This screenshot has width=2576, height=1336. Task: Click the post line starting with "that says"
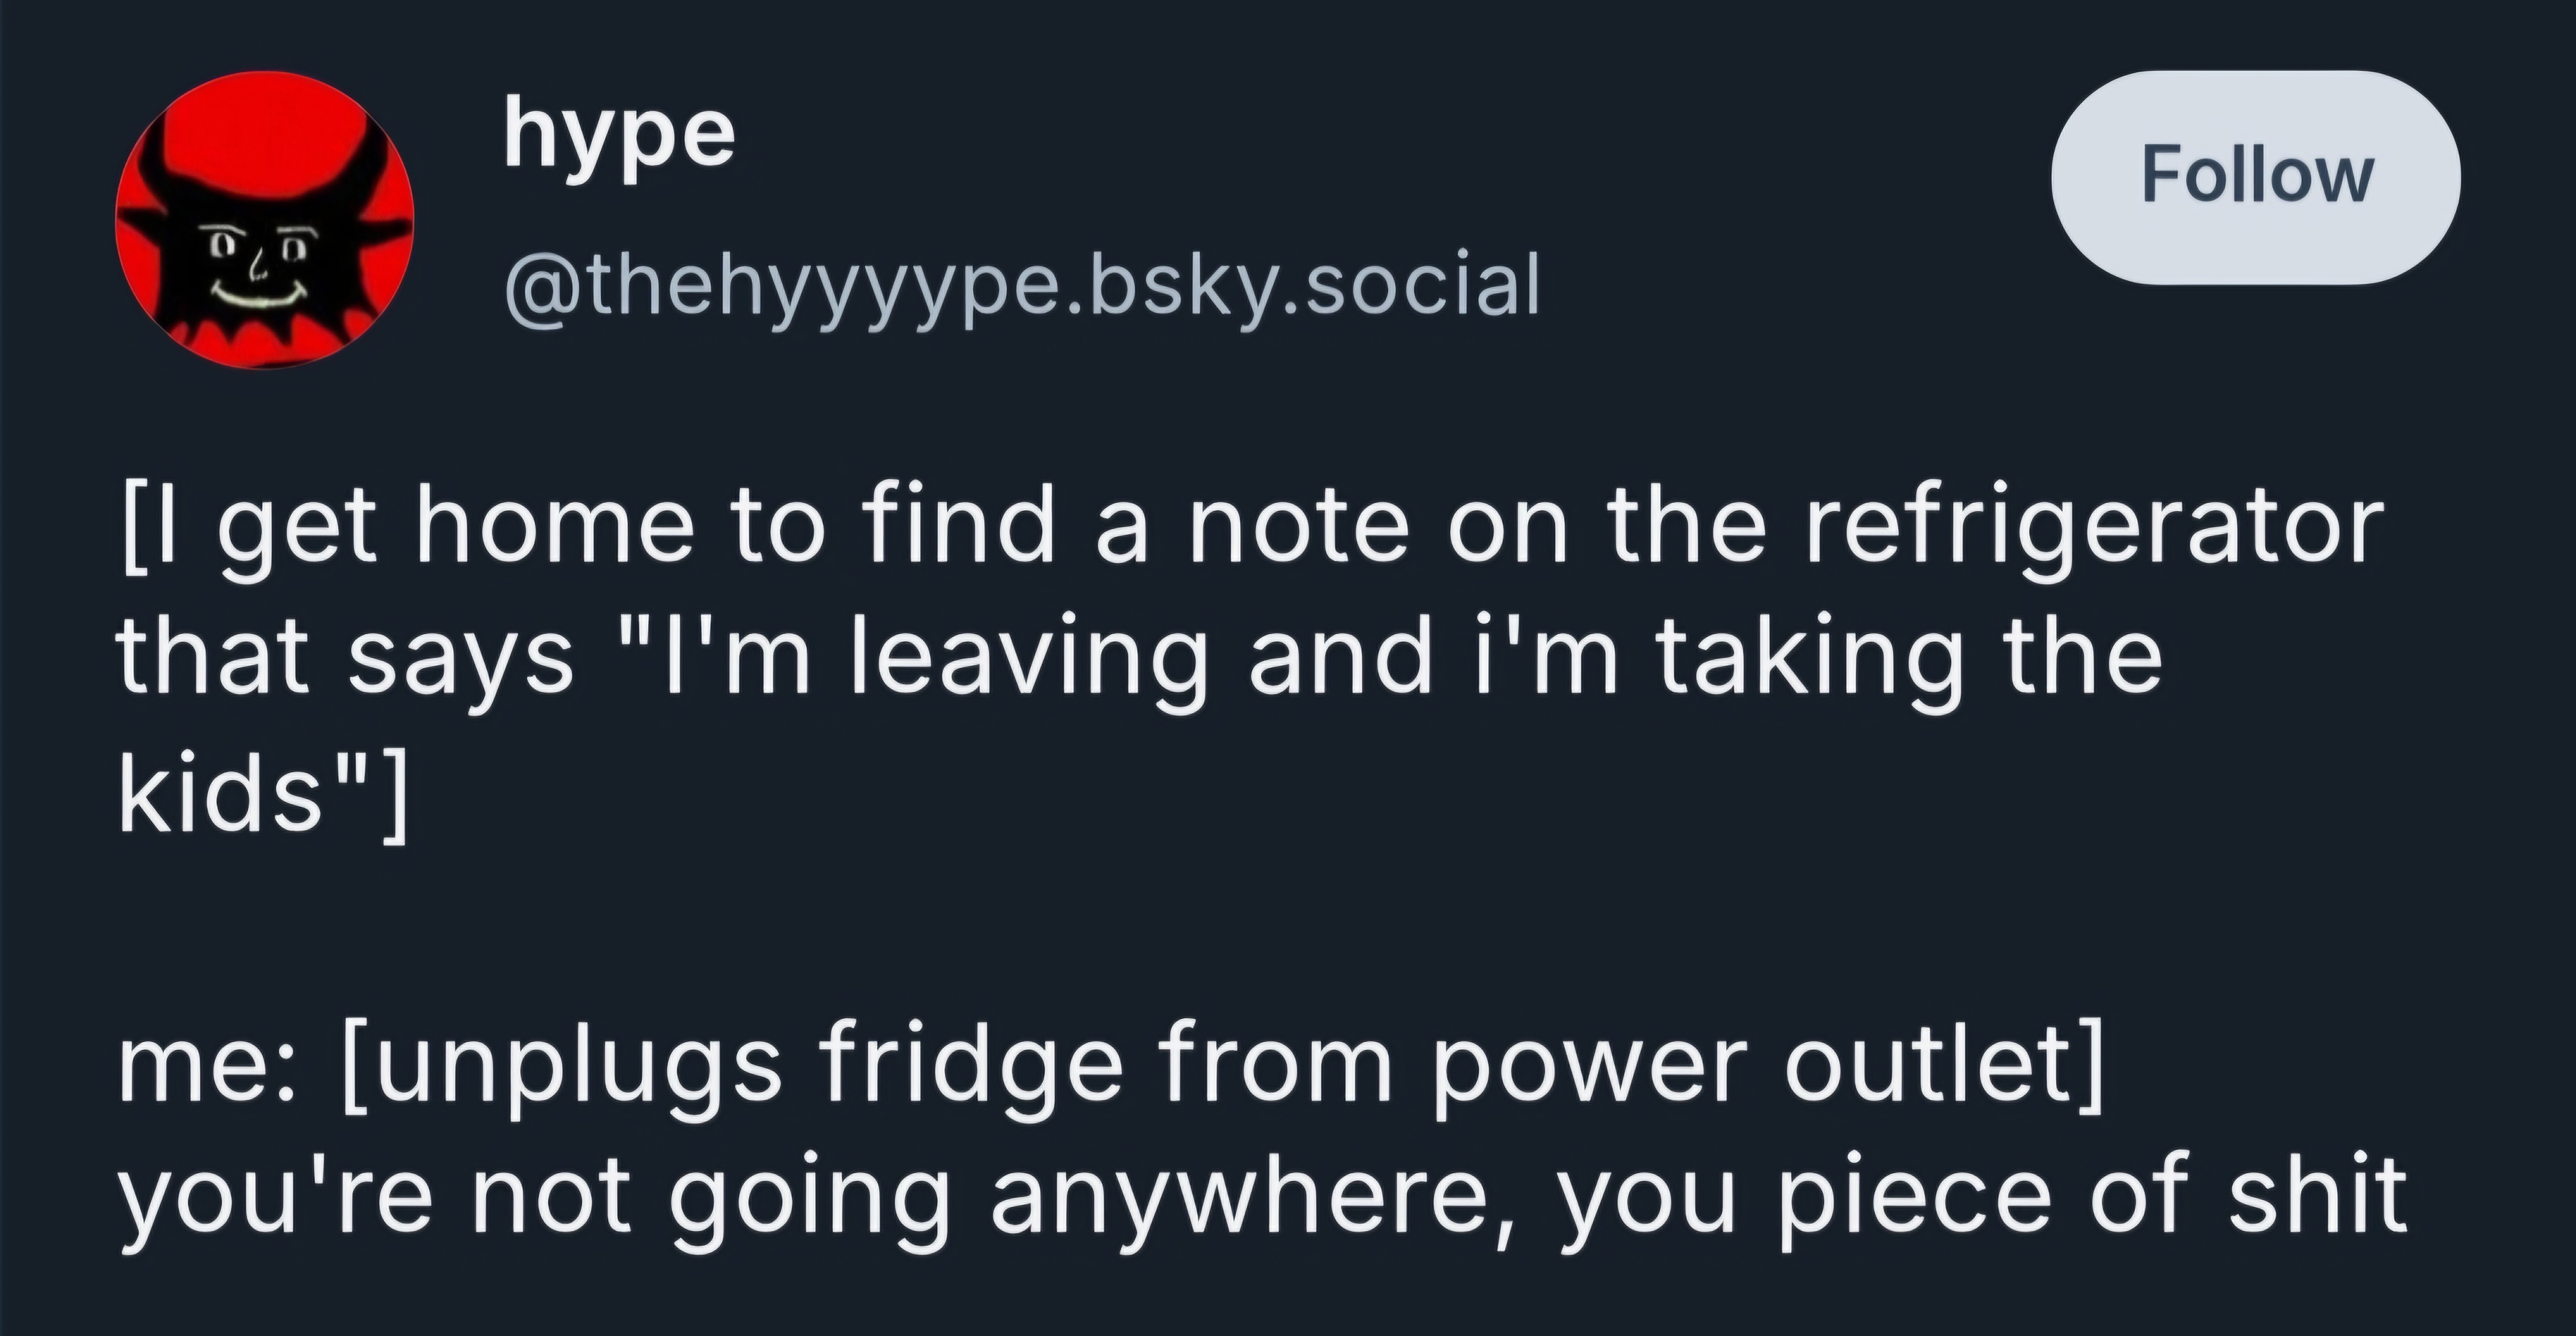pyautogui.click(x=1140, y=660)
